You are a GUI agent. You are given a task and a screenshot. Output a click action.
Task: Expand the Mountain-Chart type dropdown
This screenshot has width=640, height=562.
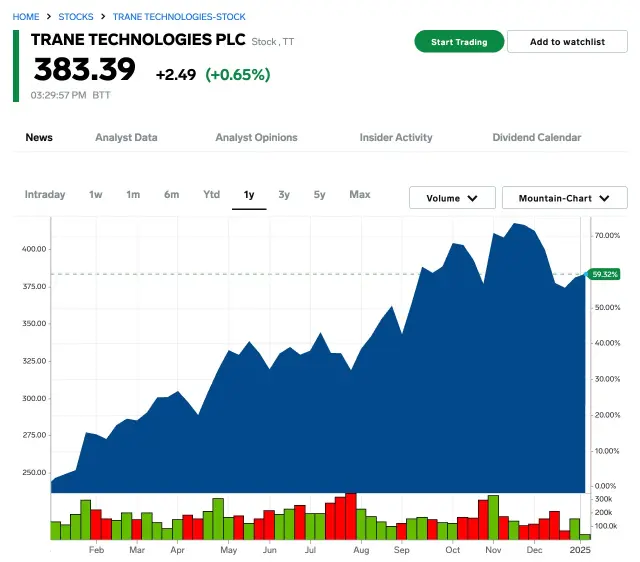[564, 198]
